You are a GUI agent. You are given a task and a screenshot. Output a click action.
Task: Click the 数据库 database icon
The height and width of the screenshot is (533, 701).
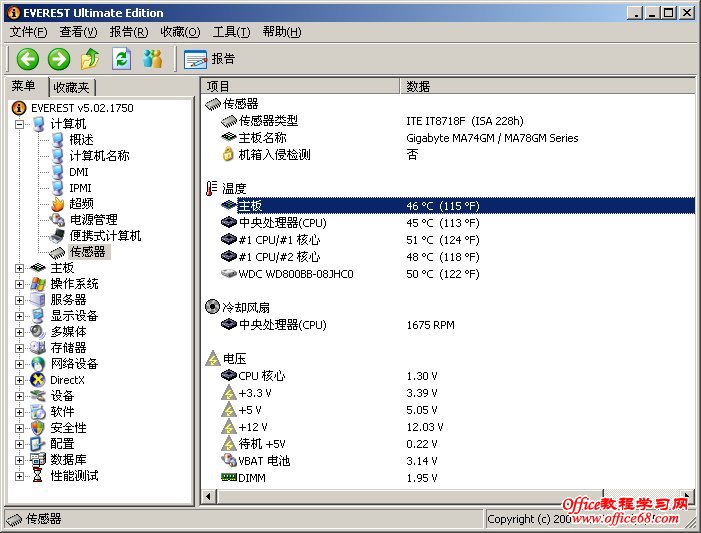[38, 460]
